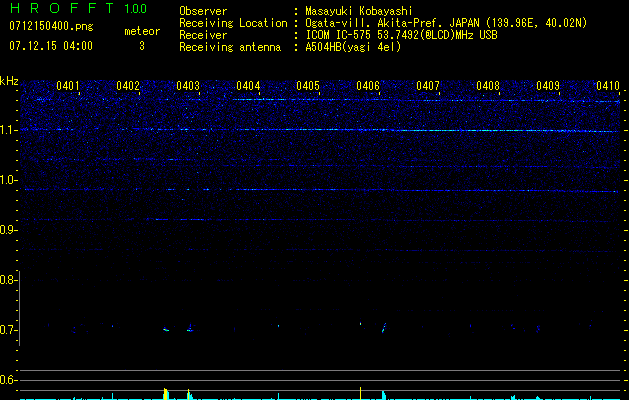Click the 0410 time marker
This screenshot has height=400, width=629.
(608, 86)
